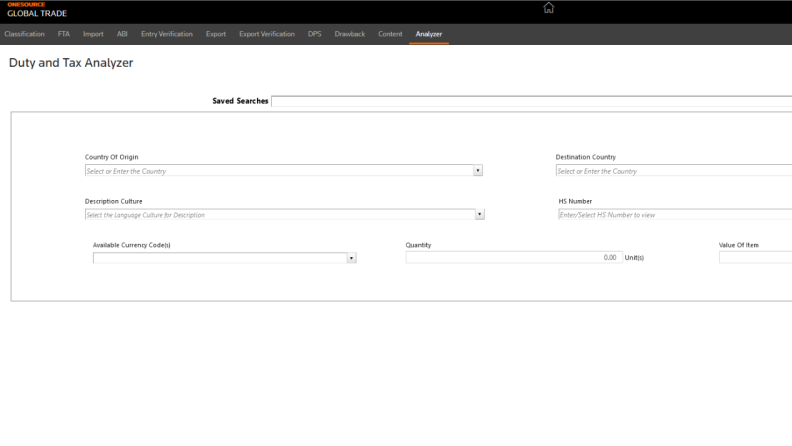Viewport: 792px width, 446px height.
Task: Focus the Value Of Item field
Action: [754, 258]
